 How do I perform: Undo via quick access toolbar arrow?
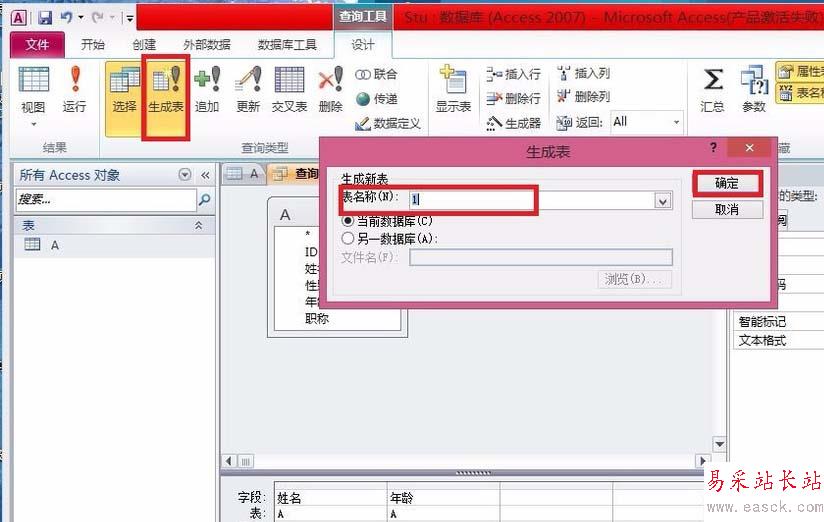click(x=66, y=17)
